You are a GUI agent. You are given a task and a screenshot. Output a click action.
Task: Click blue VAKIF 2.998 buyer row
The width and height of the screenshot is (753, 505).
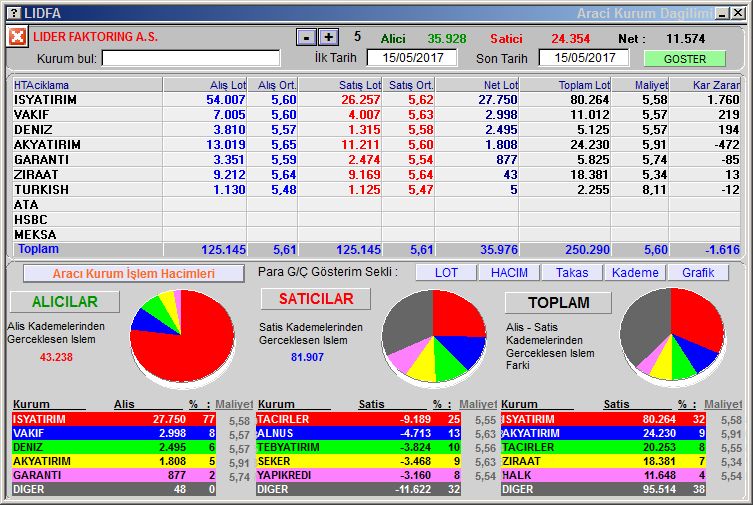pyautogui.click(x=114, y=433)
